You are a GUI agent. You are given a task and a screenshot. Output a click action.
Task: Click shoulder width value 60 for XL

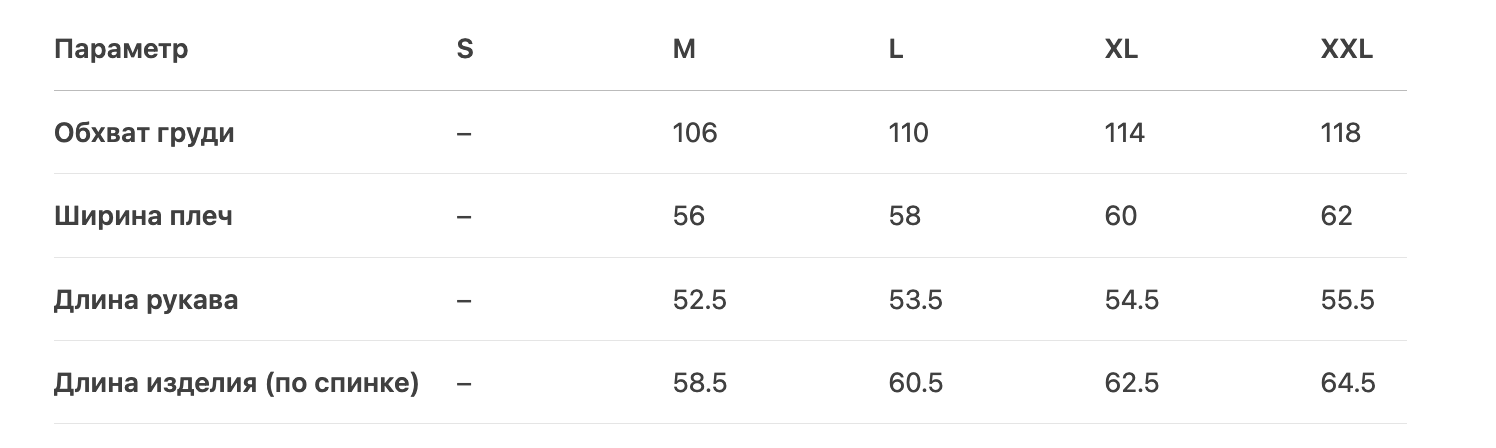[1121, 216]
